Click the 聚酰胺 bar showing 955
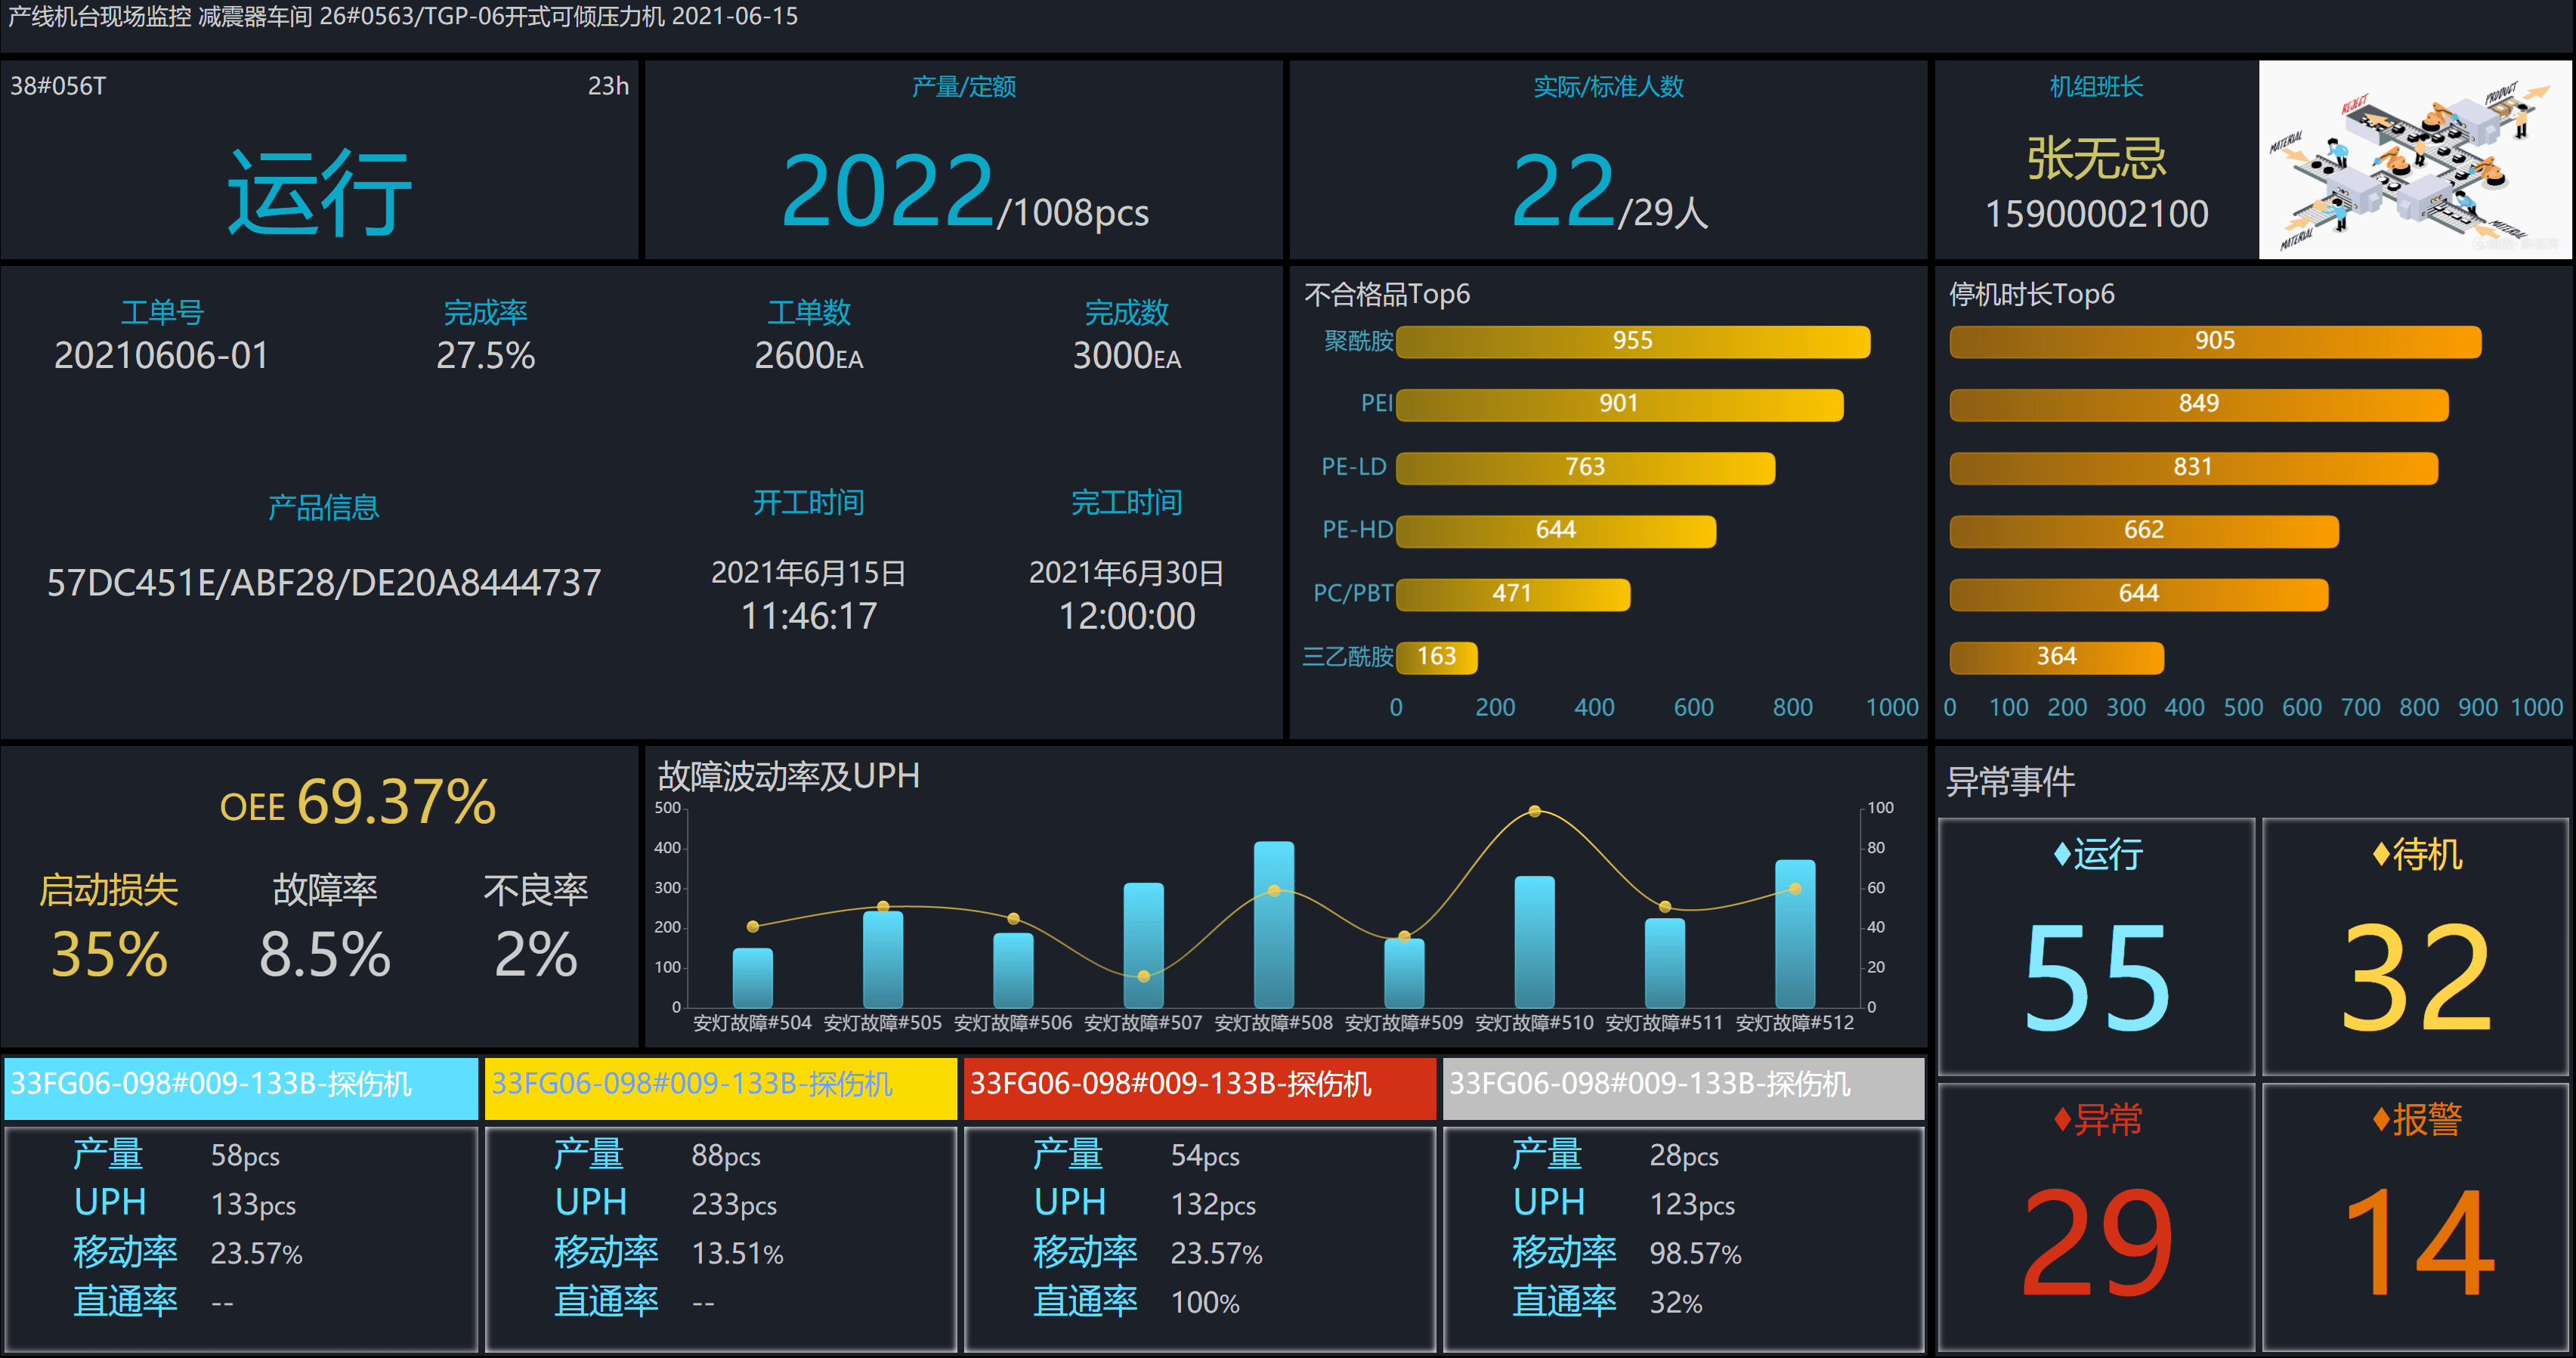The height and width of the screenshot is (1358, 2576). pyautogui.click(x=1633, y=341)
